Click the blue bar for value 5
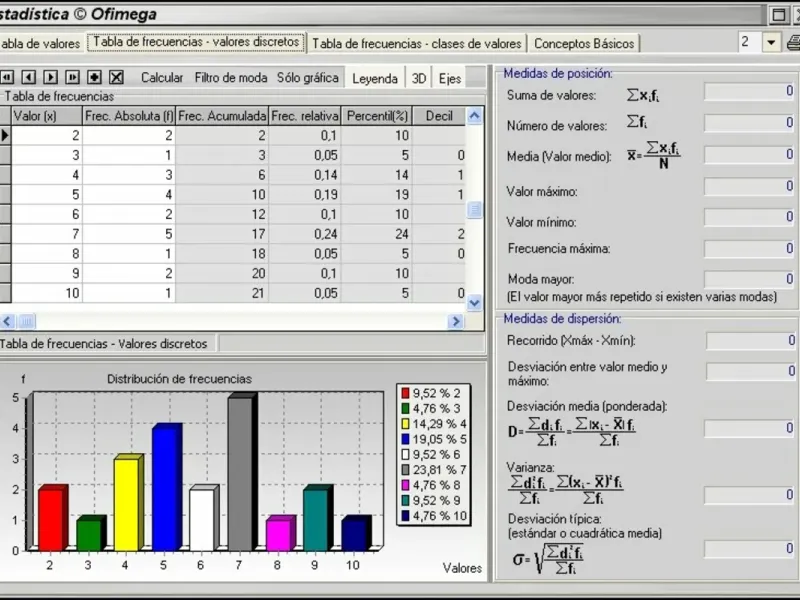The image size is (800, 600). click(167, 487)
